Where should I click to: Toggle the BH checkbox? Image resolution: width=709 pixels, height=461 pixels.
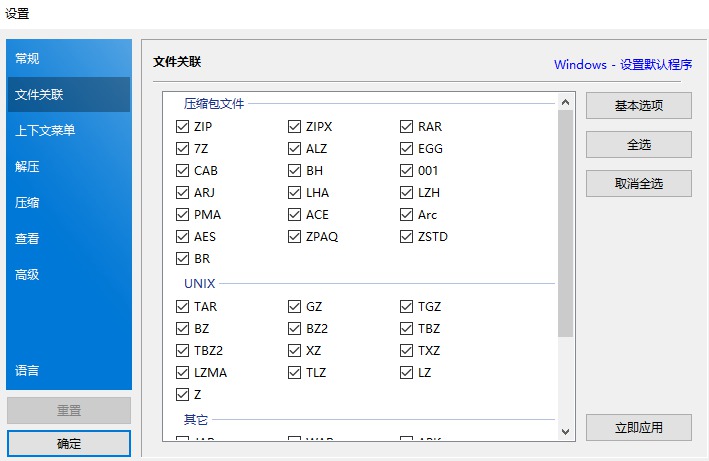pyautogui.click(x=294, y=171)
